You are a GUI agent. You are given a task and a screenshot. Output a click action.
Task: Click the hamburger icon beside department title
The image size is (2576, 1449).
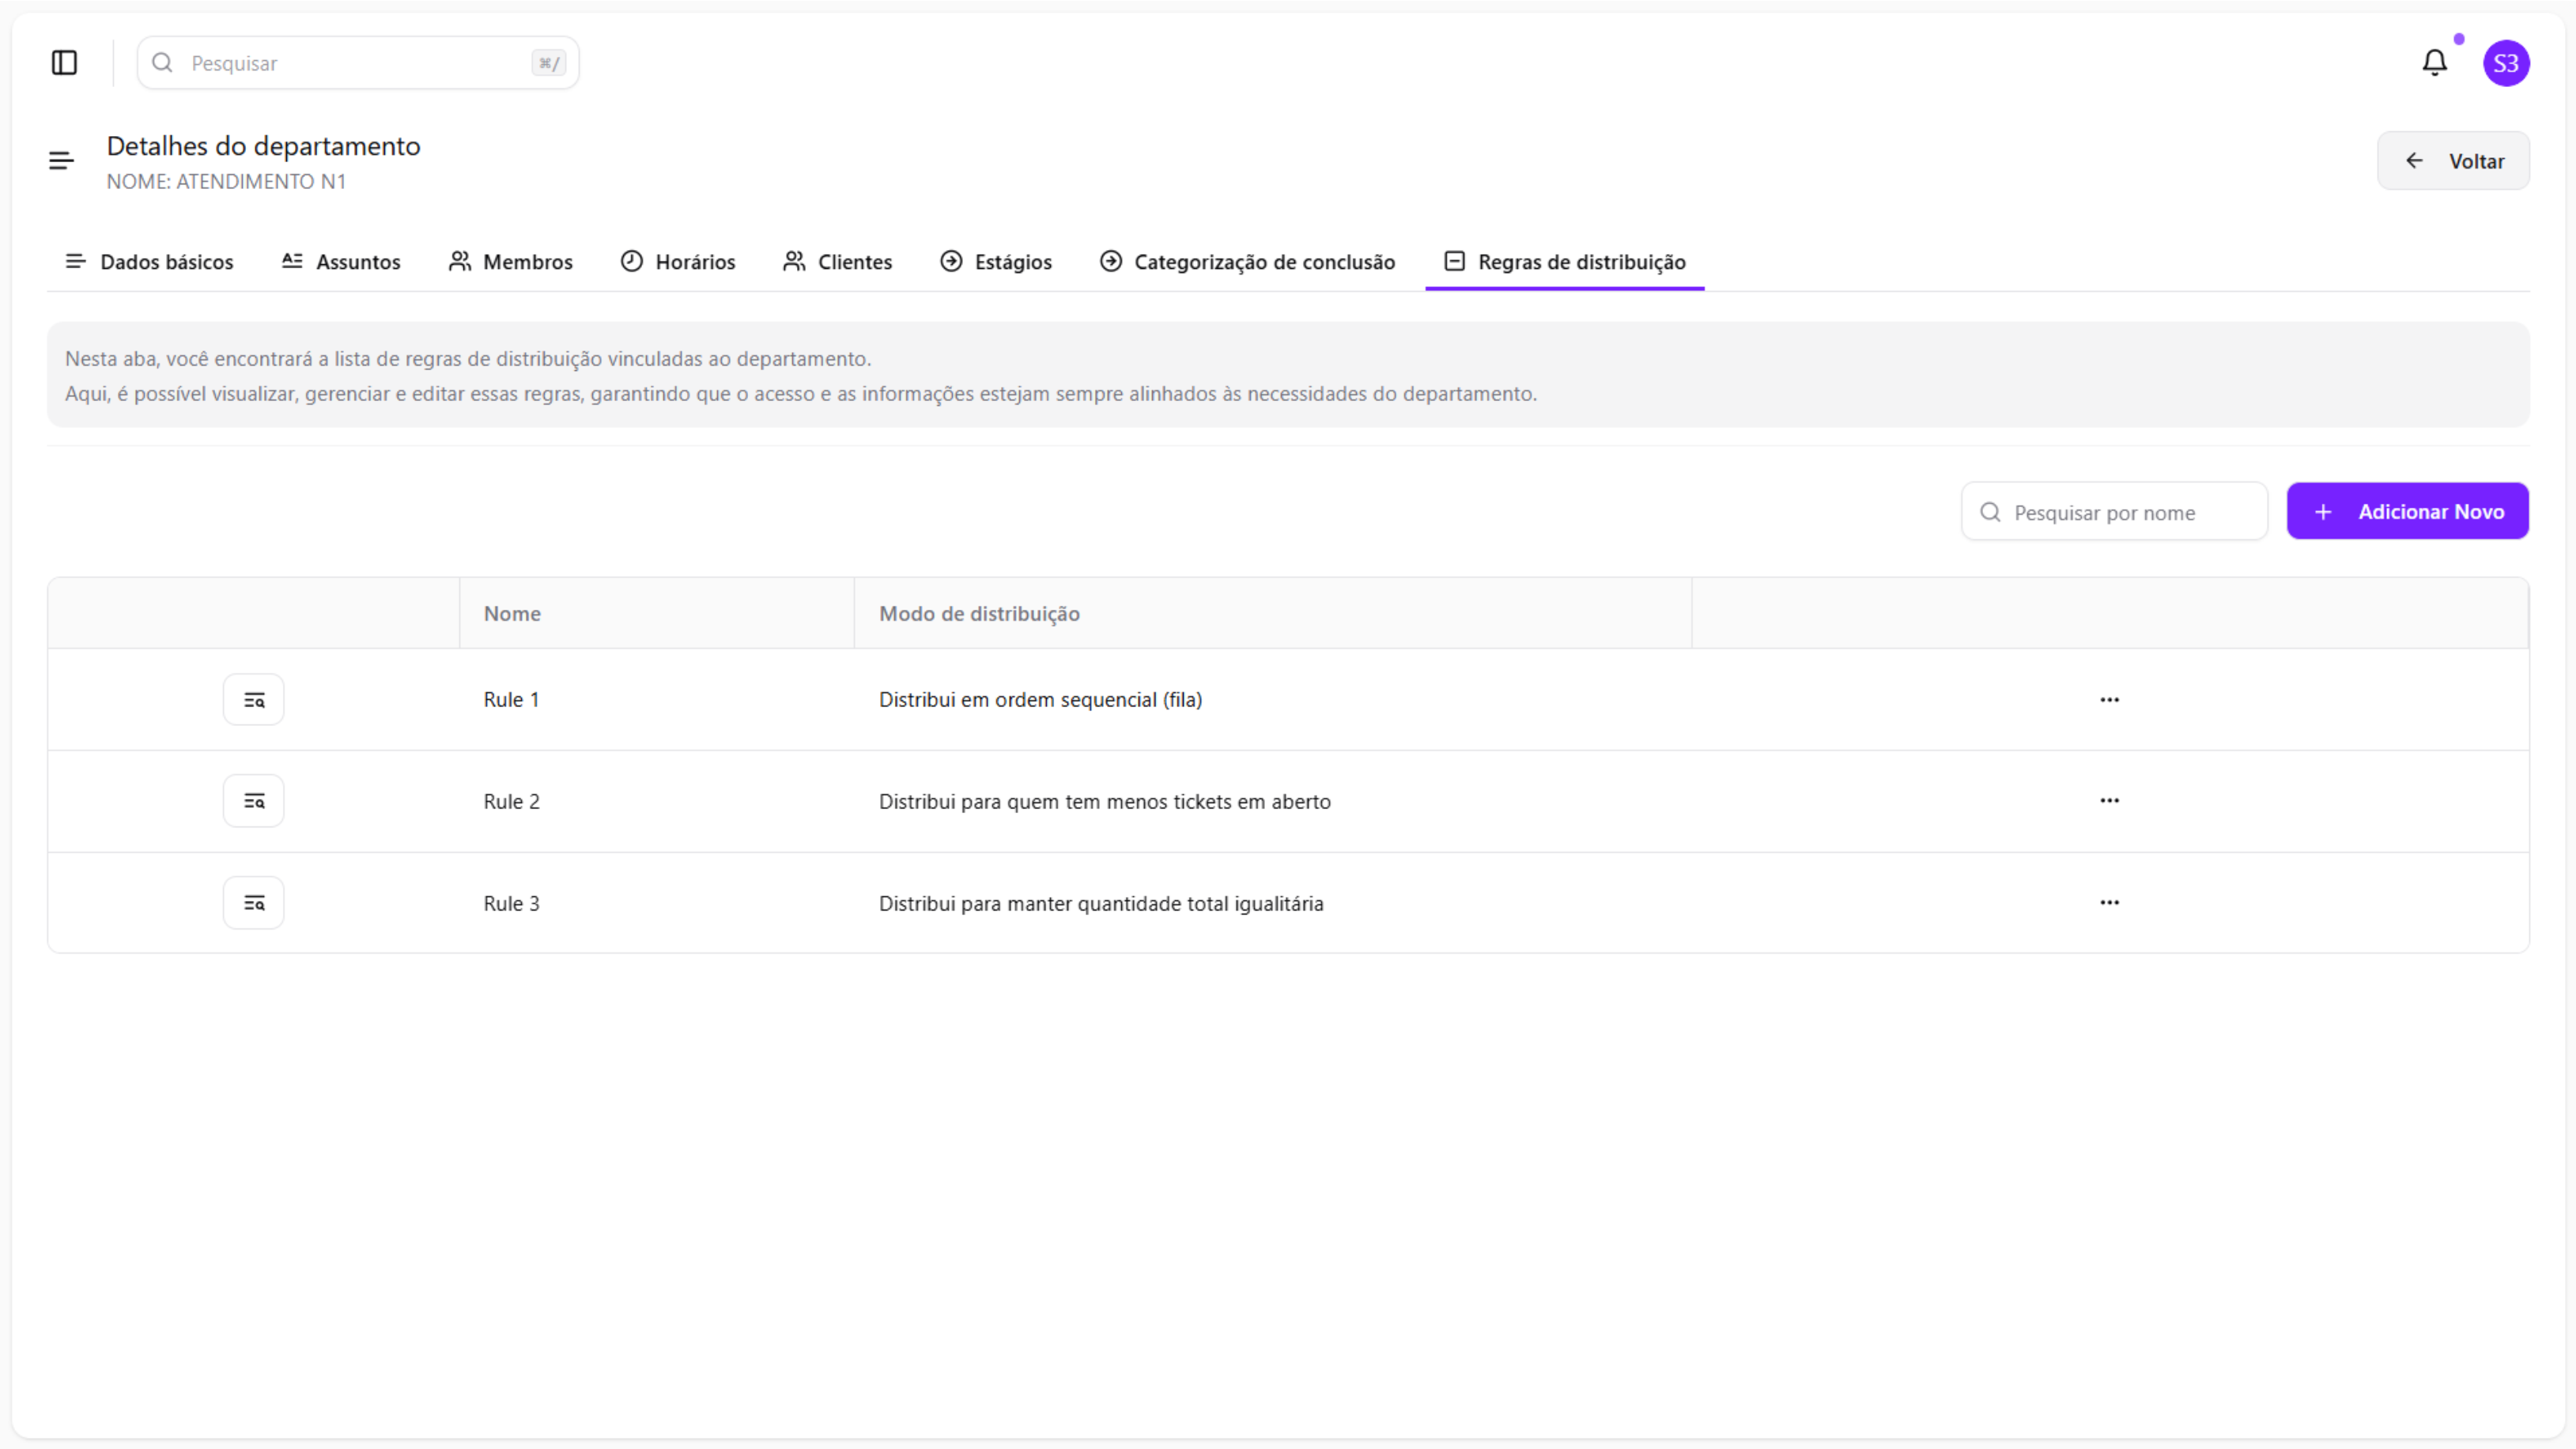tap(61, 161)
